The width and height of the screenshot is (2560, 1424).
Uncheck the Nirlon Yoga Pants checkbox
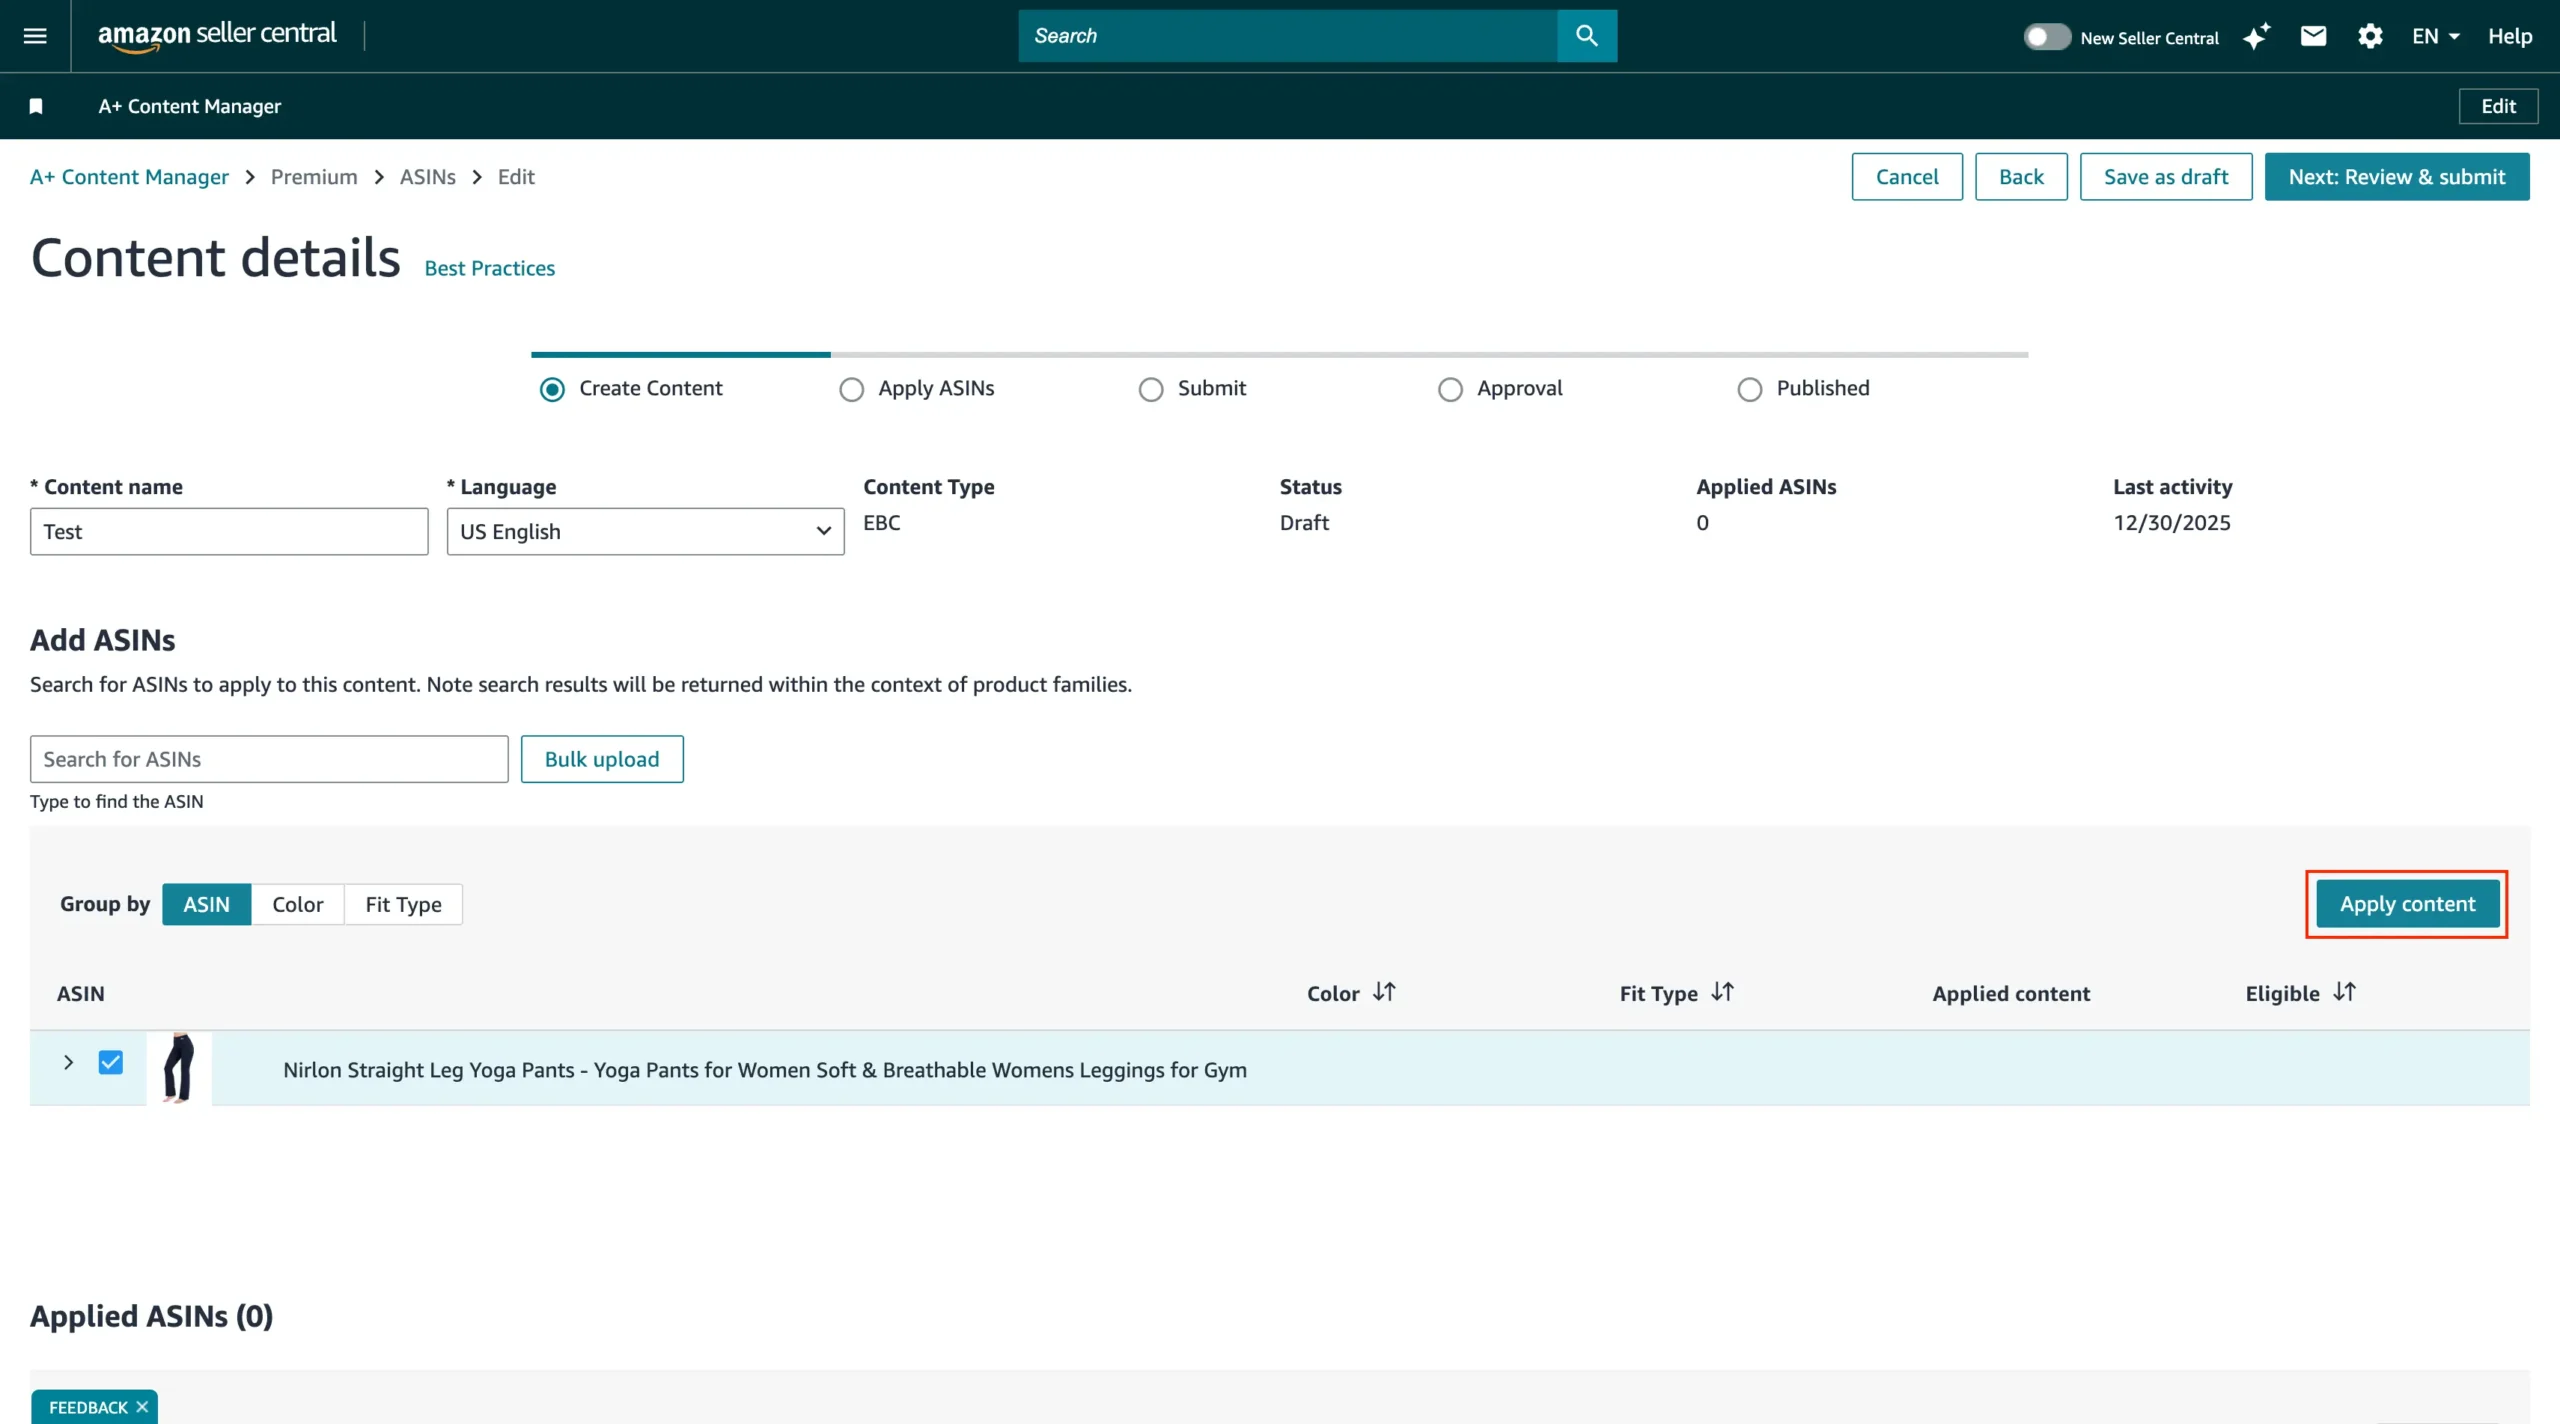coord(111,1062)
